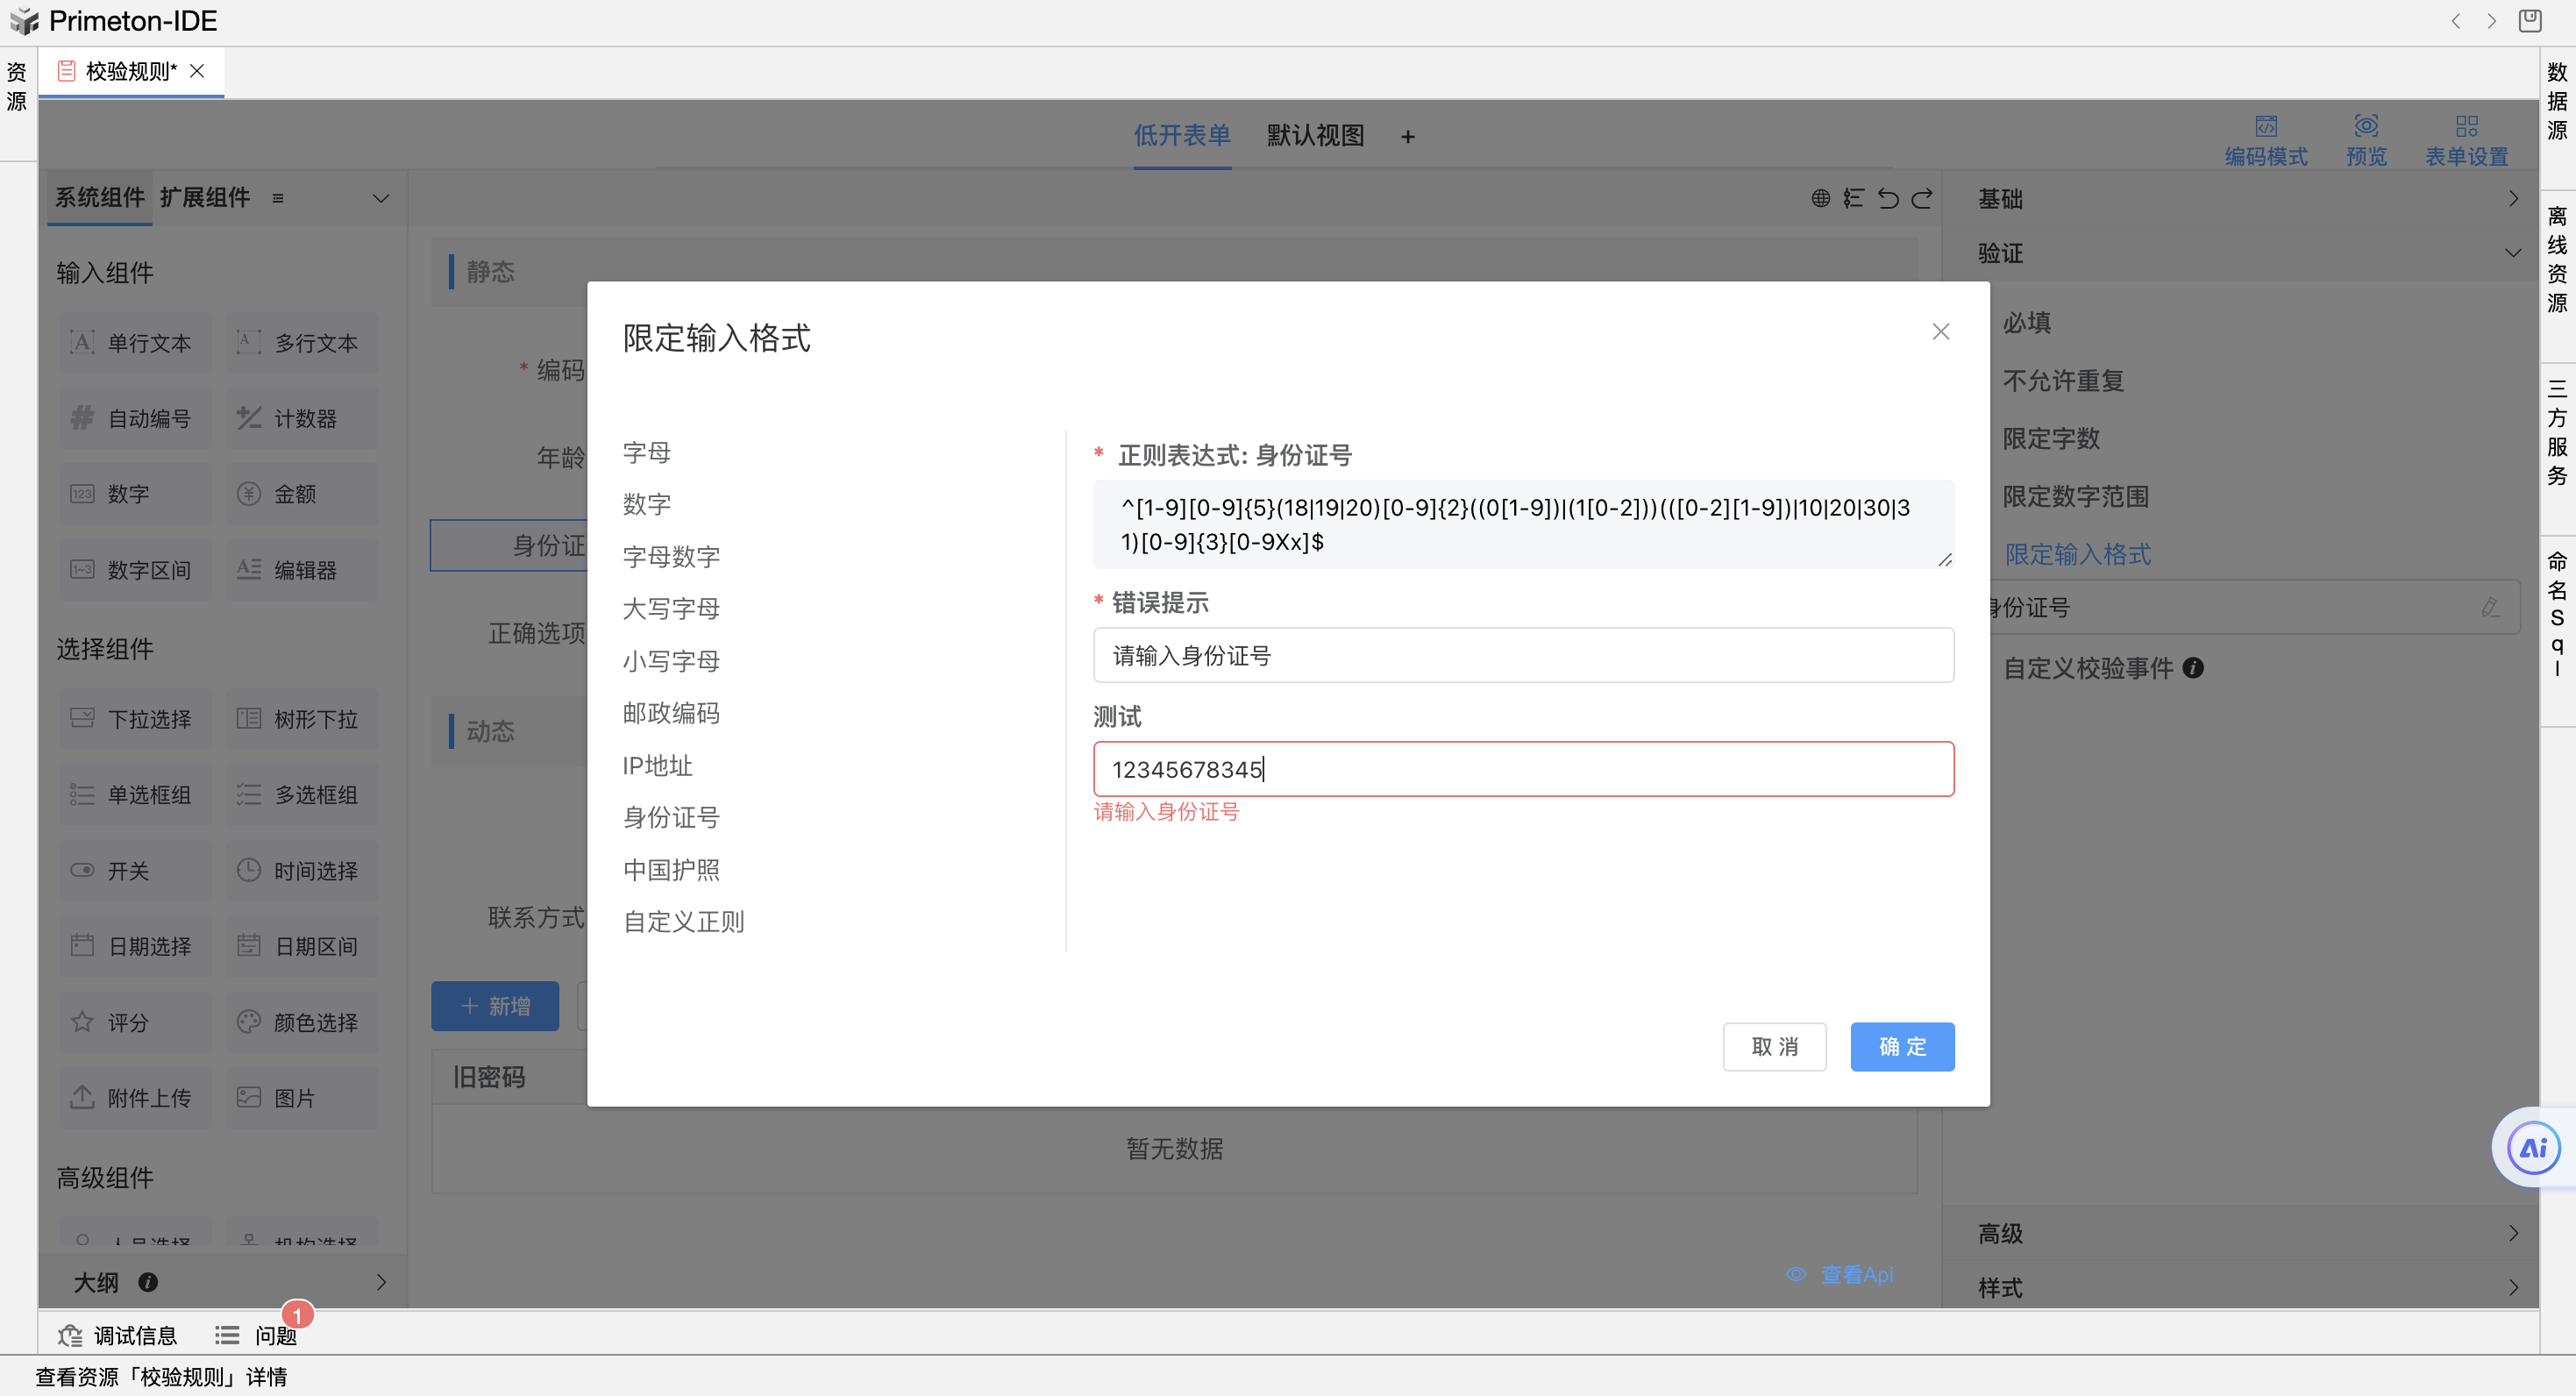Image resolution: width=2576 pixels, height=1396 pixels.
Task: Click info icon next to 自定义校验事件
Action: click(2192, 668)
